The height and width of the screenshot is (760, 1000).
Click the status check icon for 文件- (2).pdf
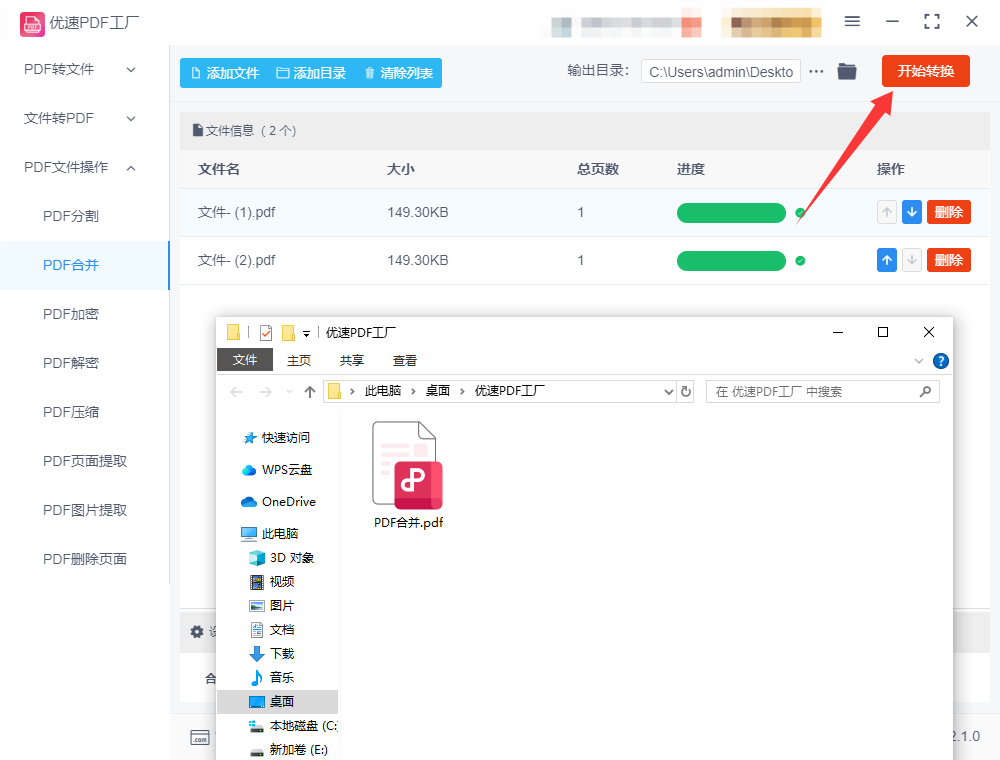coord(800,260)
